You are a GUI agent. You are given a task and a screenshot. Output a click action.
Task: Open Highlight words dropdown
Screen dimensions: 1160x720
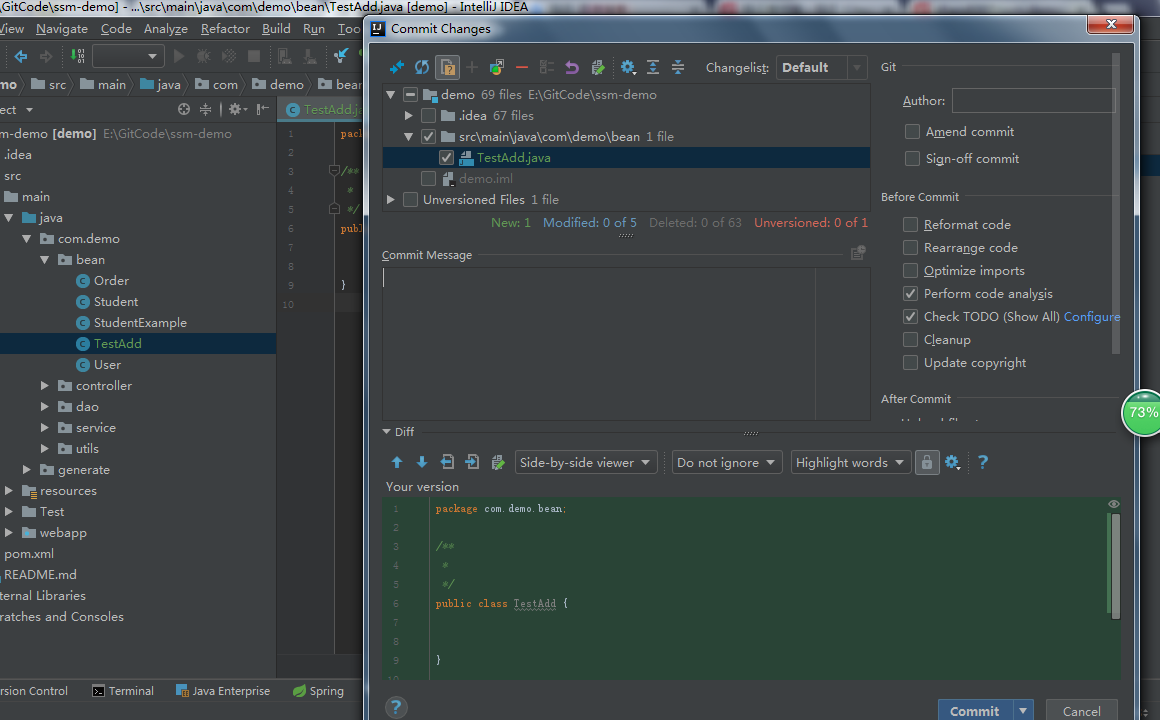[x=850, y=462]
